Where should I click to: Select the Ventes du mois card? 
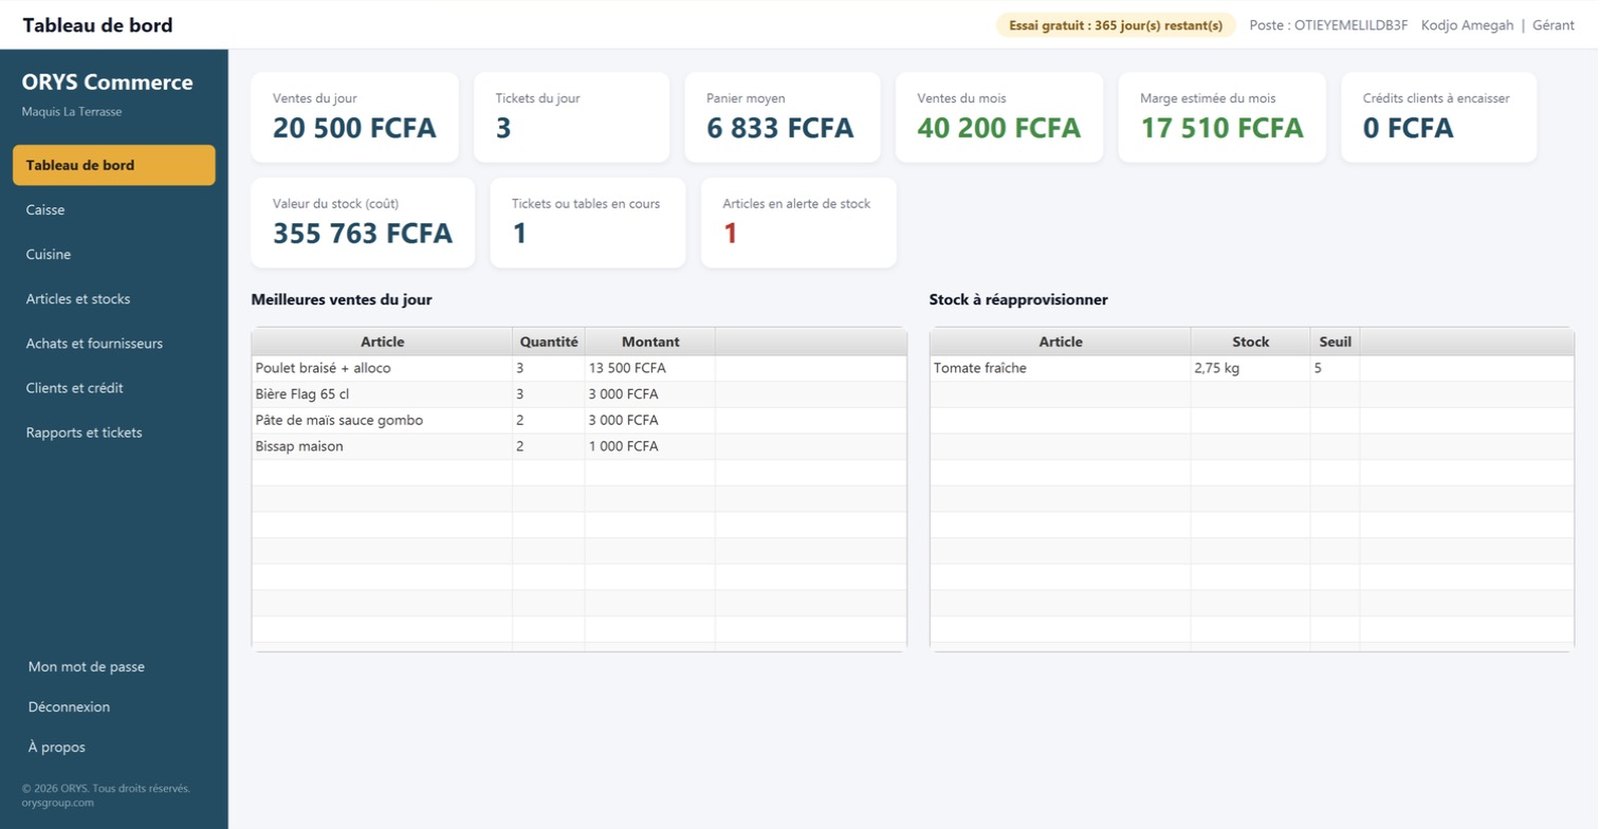coord(999,117)
